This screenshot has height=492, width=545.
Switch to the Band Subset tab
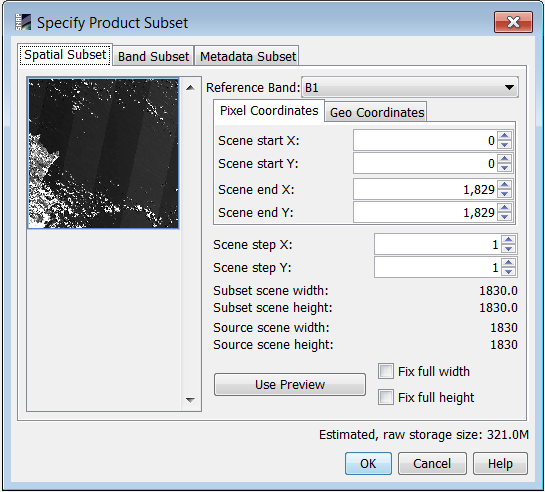(153, 56)
